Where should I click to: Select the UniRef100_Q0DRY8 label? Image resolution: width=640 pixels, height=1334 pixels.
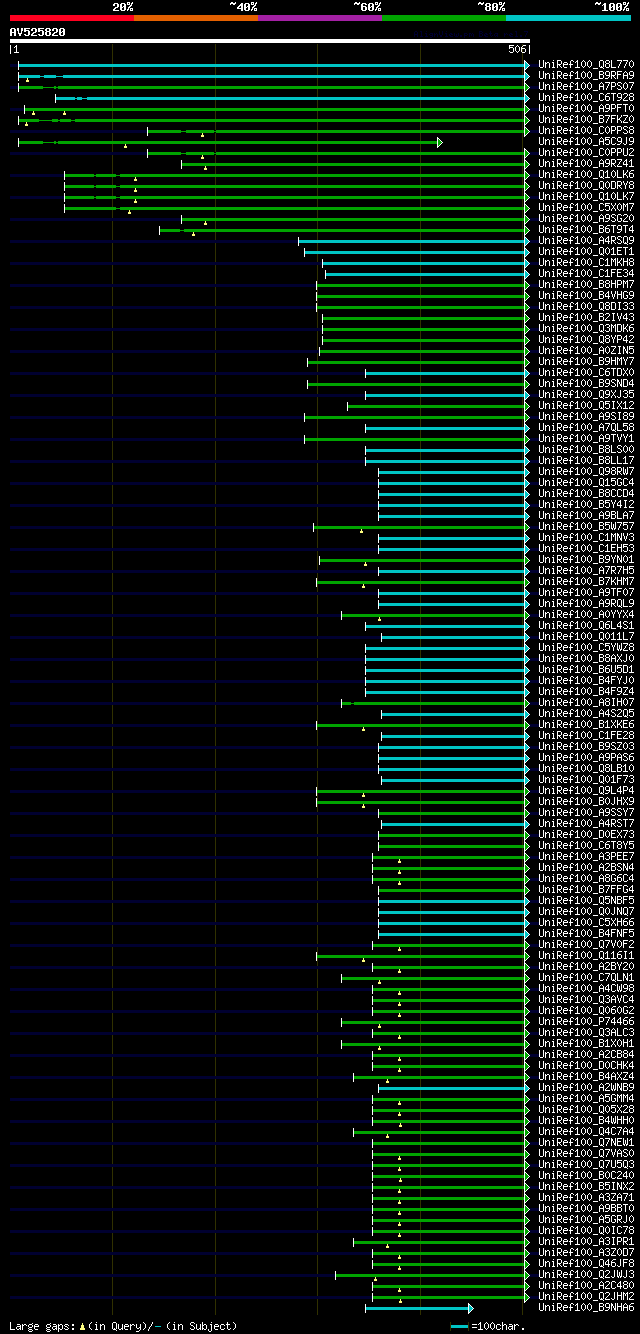pos(586,186)
